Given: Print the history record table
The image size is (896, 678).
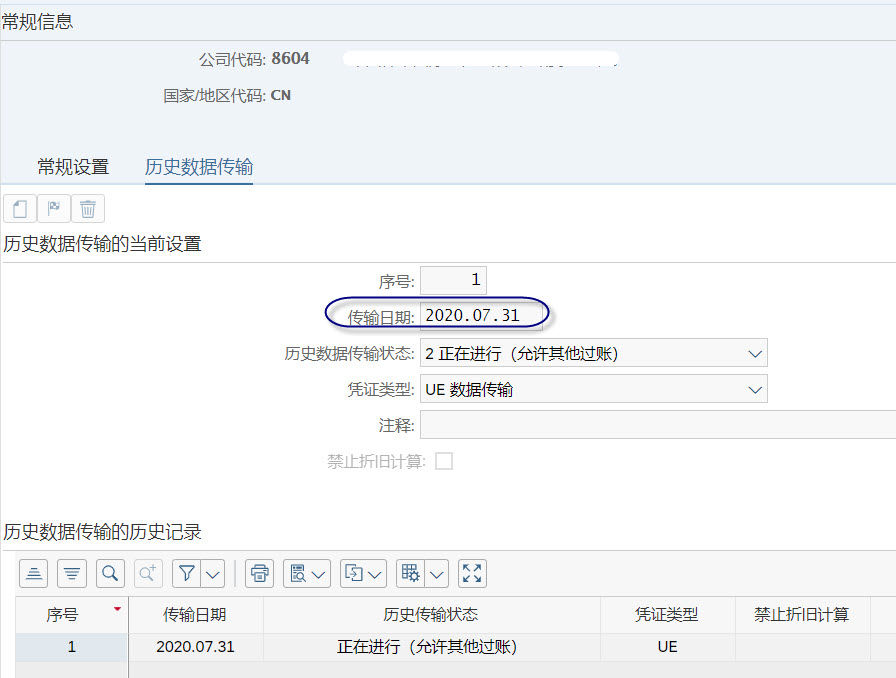Looking at the screenshot, I should pos(259,573).
